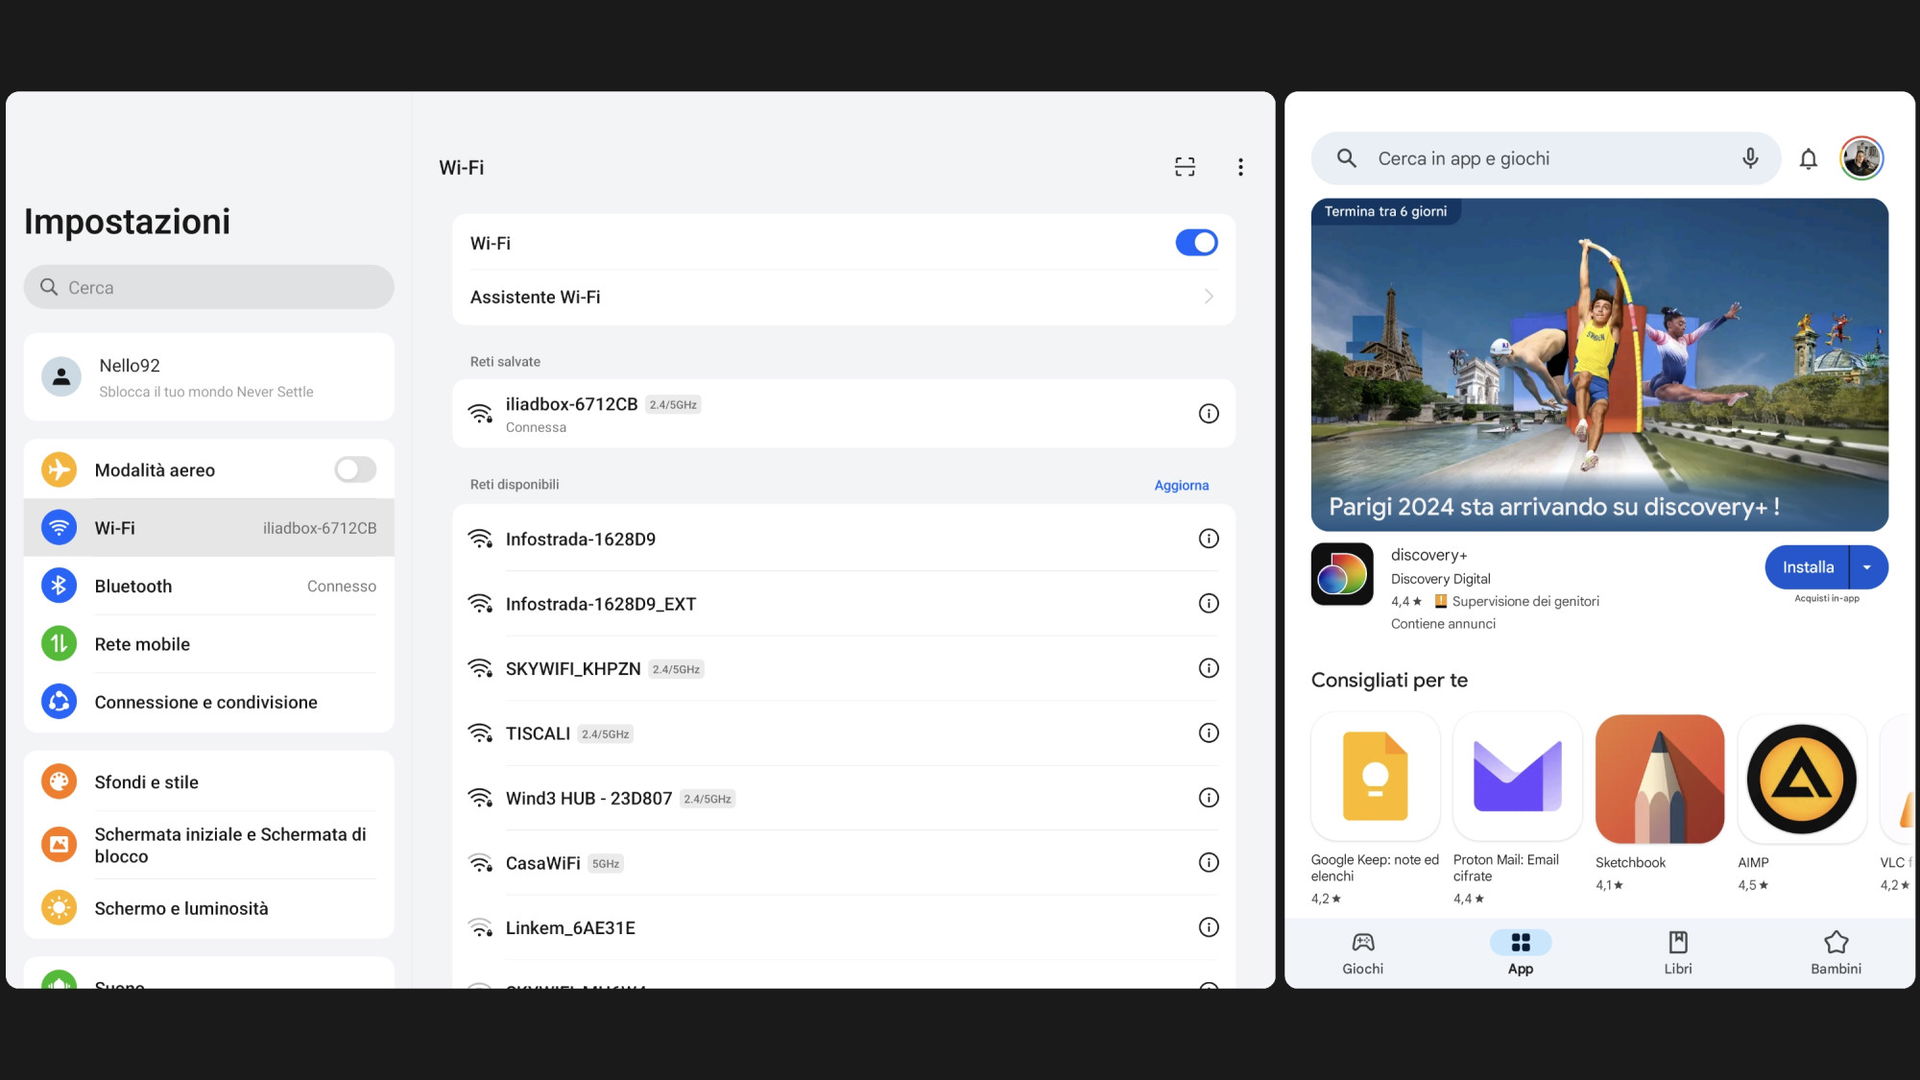Viewport: 1920px width, 1080px height.
Task: Connect to Infostrada-1628D9 network
Action: tap(843, 539)
